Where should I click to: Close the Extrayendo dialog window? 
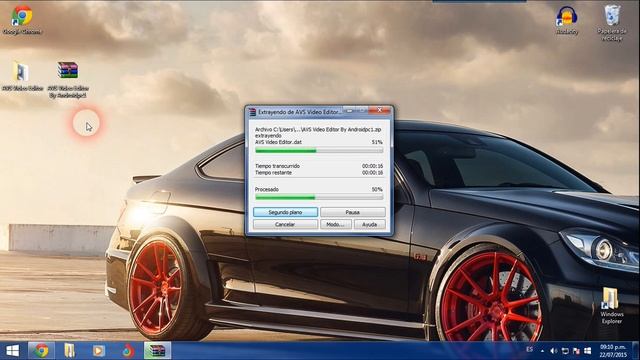click(x=380, y=110)
